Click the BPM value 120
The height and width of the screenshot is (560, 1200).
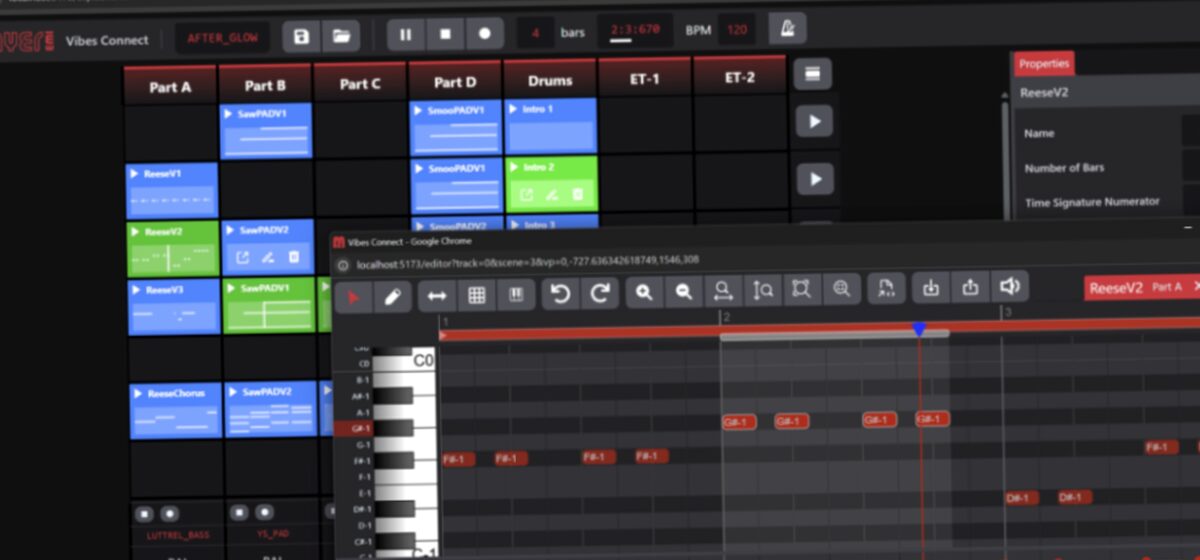(737, 30)
